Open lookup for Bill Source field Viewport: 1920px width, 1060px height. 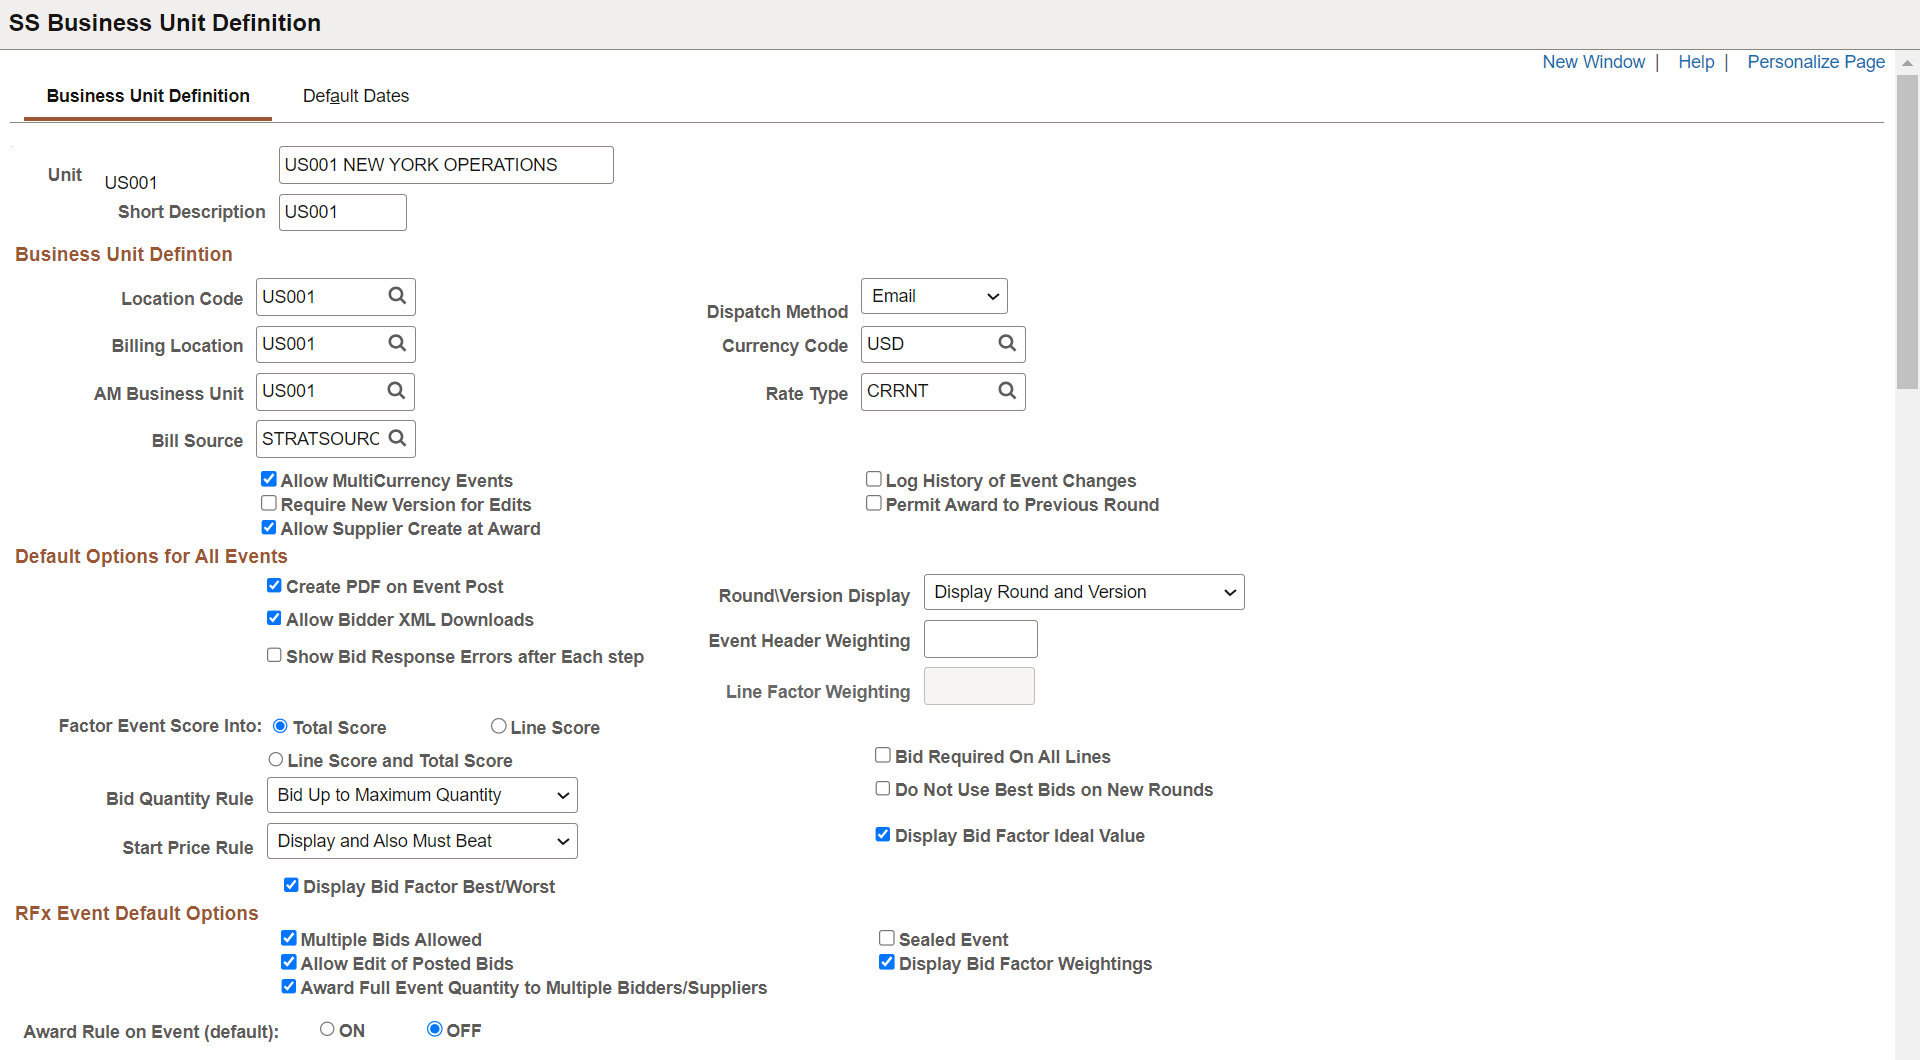tap(397, 438)
